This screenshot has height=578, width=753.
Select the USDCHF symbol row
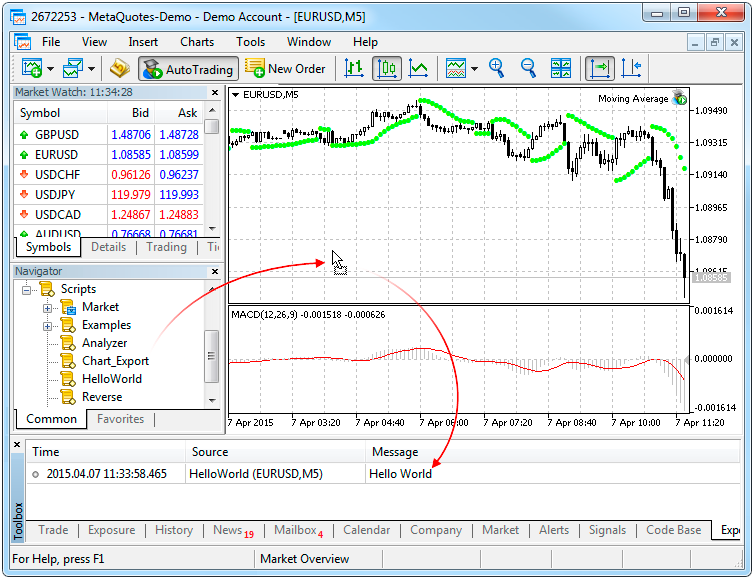(x=109, y=175)
